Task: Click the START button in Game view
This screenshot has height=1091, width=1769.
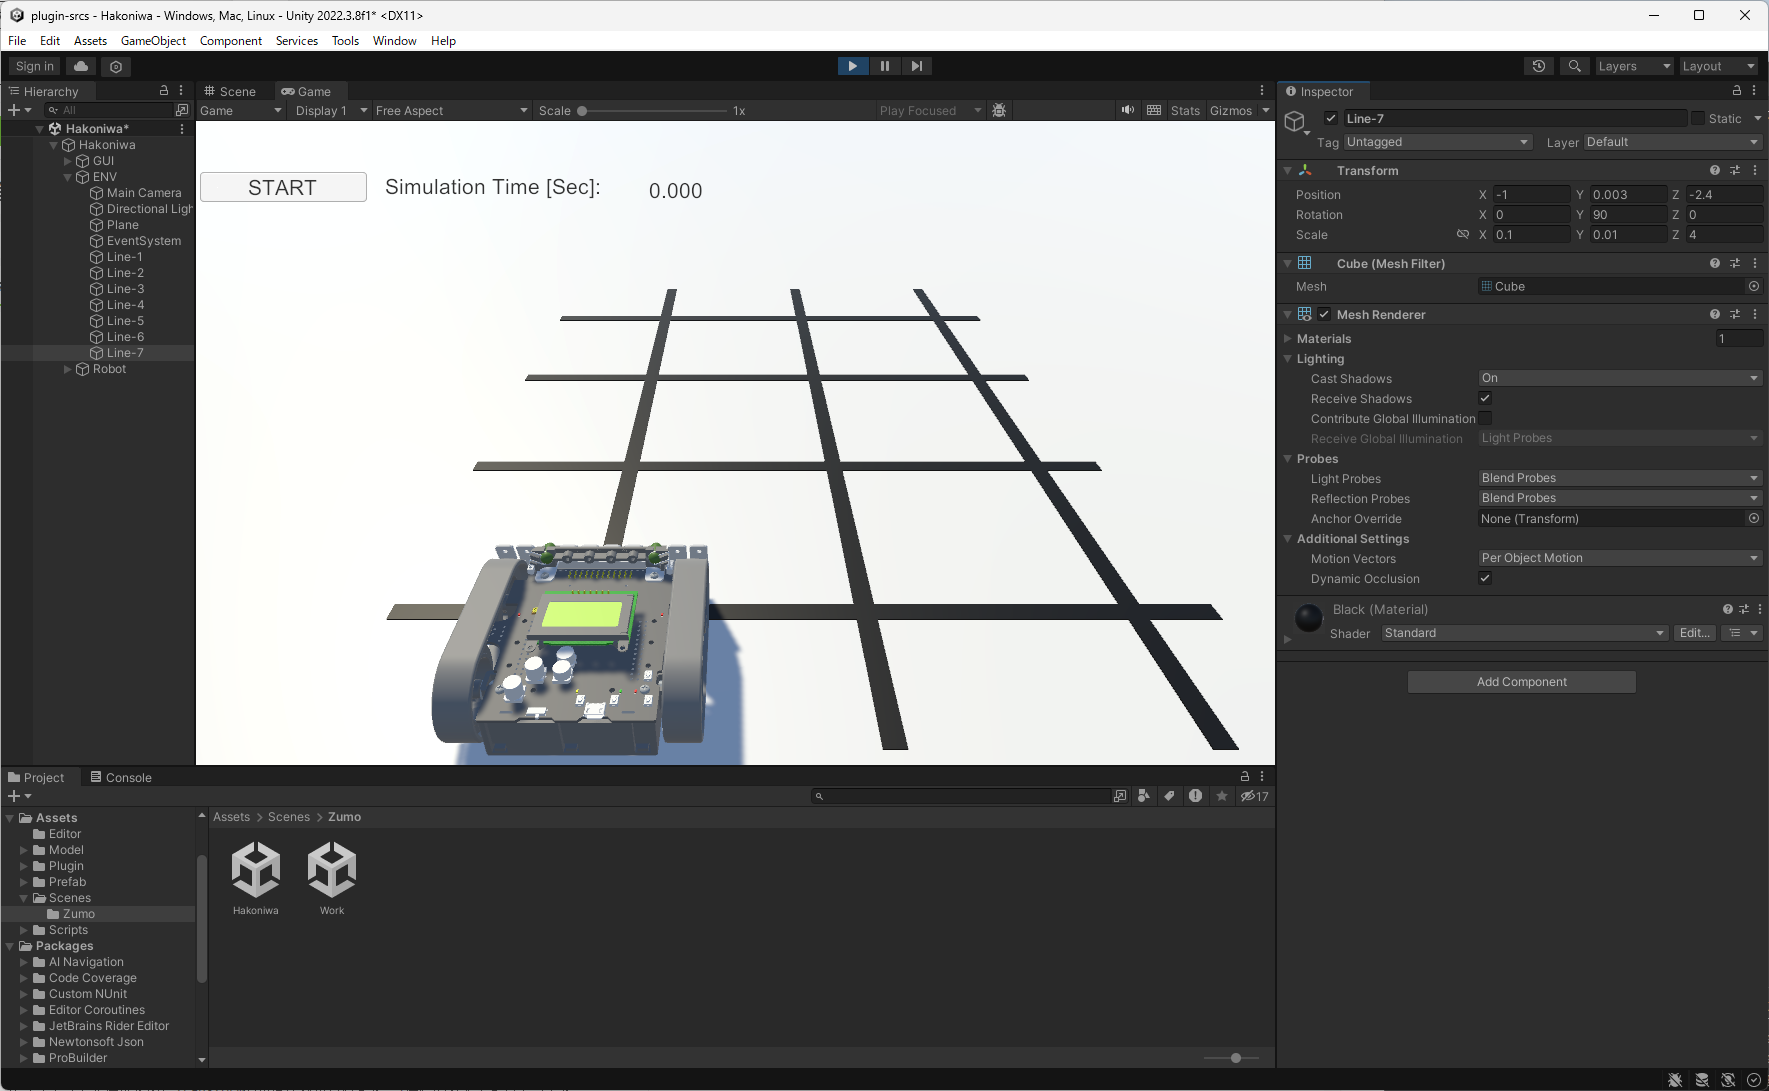Action: pyautogui.click(x=283, y=187)
